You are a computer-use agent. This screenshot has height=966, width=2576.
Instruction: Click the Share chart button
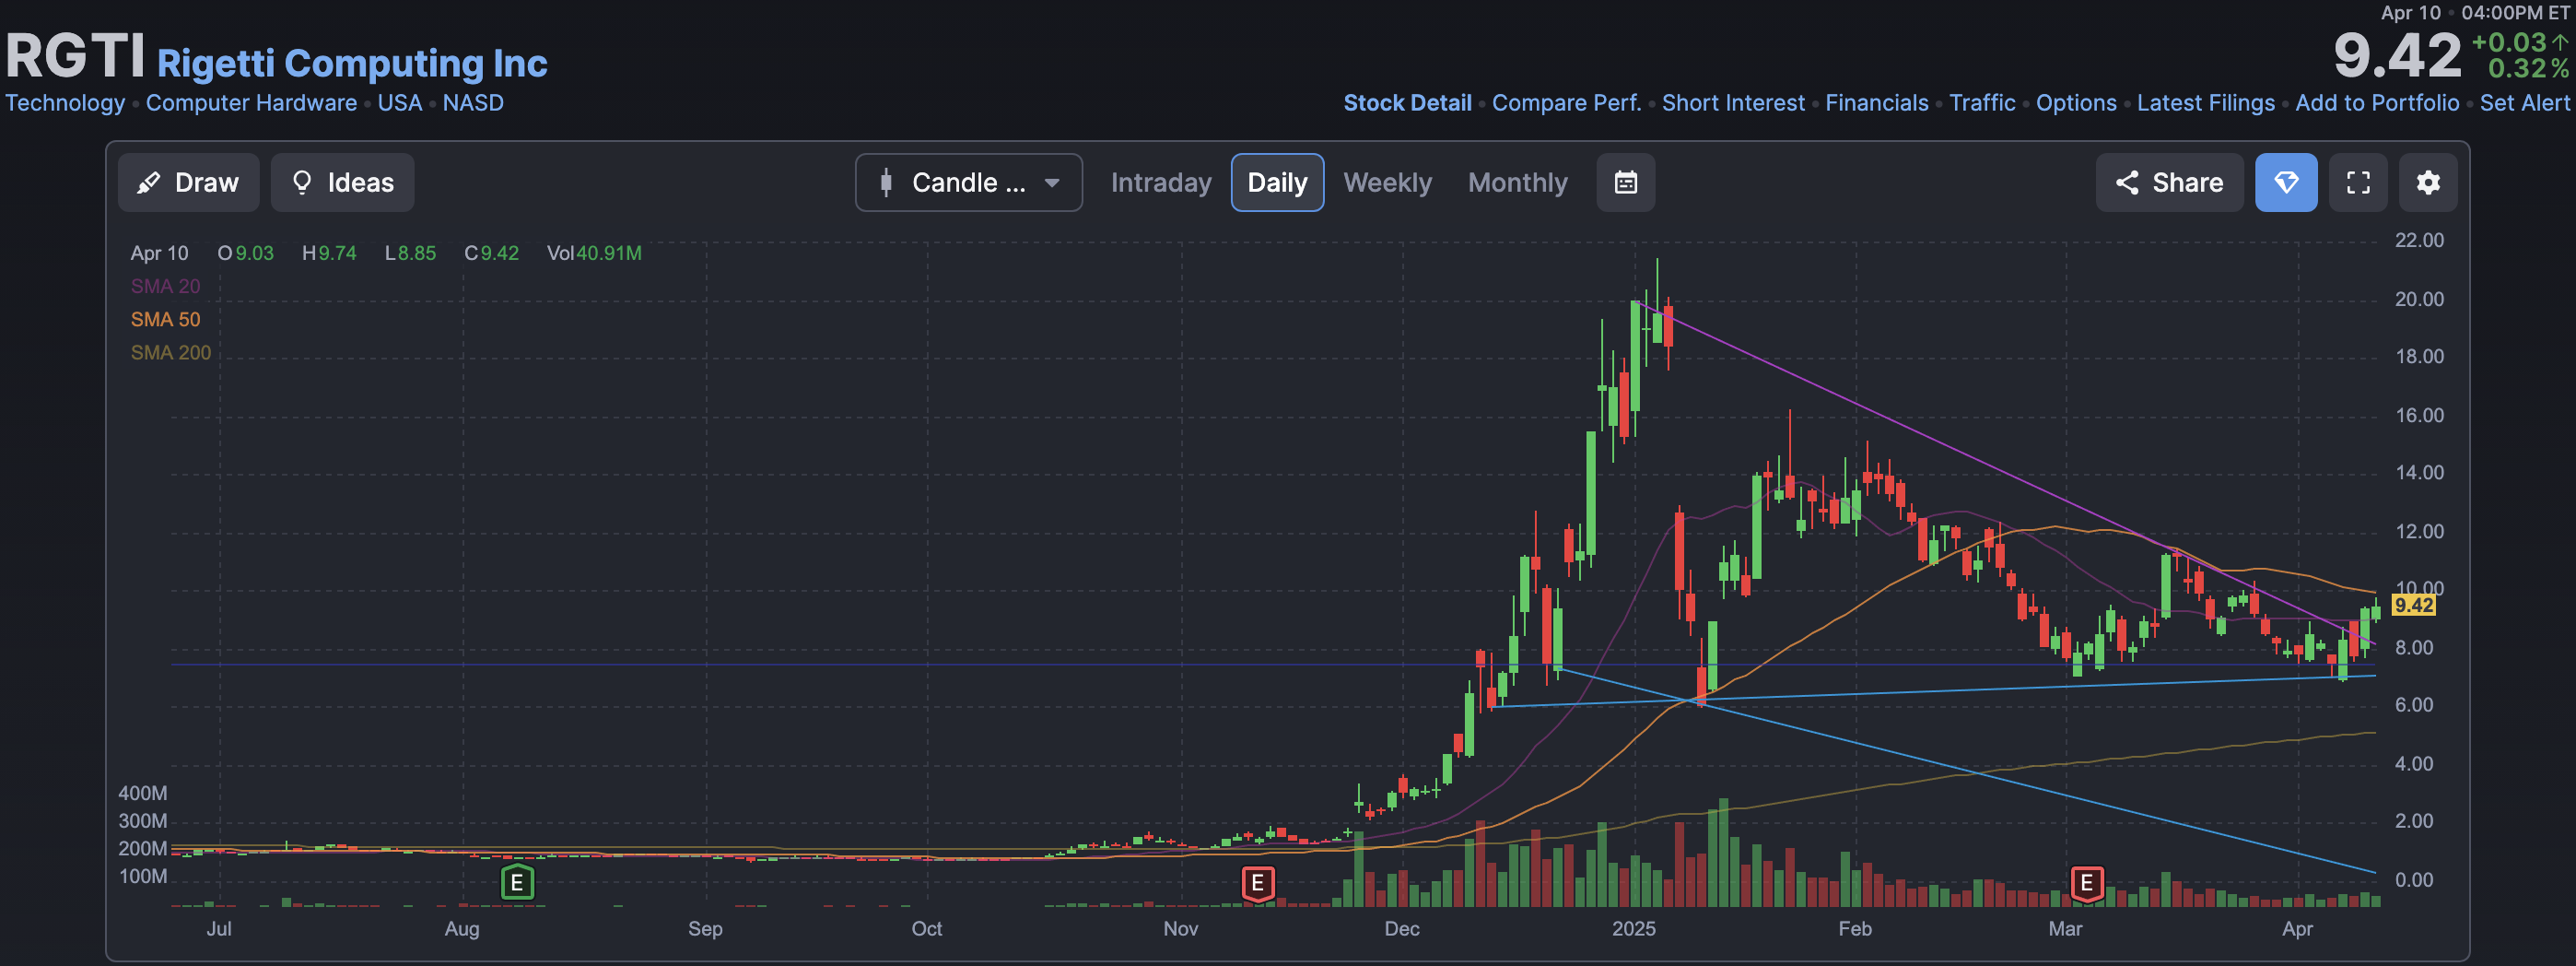tap(2169, 183)
